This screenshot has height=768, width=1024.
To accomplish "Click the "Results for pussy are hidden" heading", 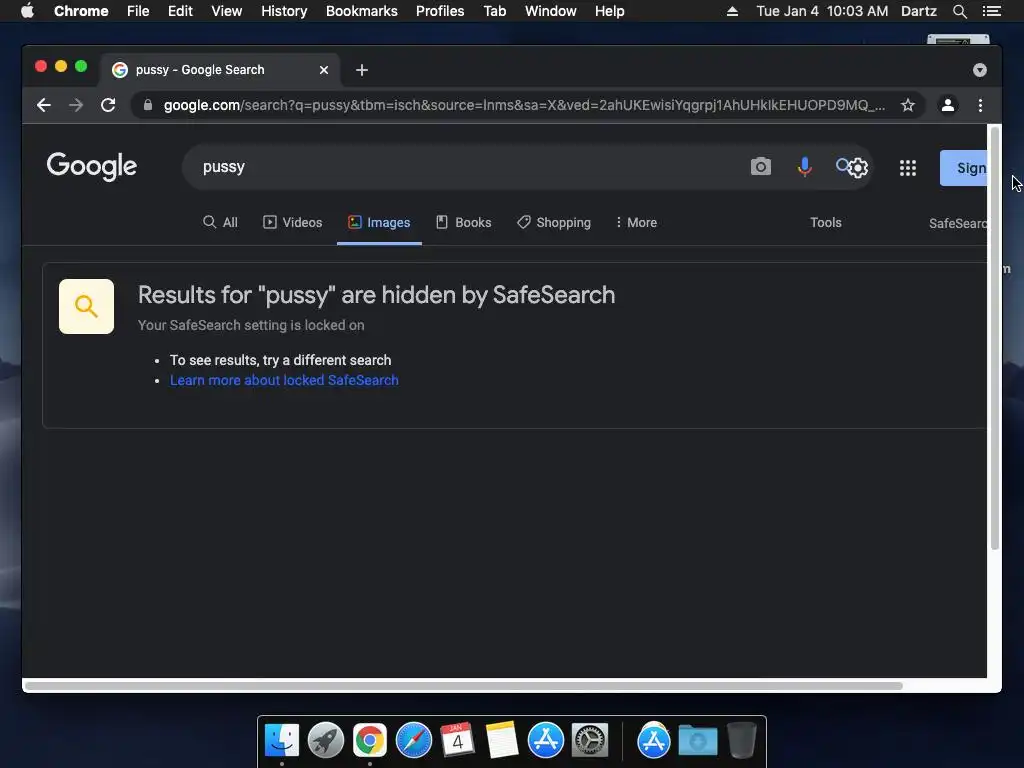I will click(x=376, y=295).
